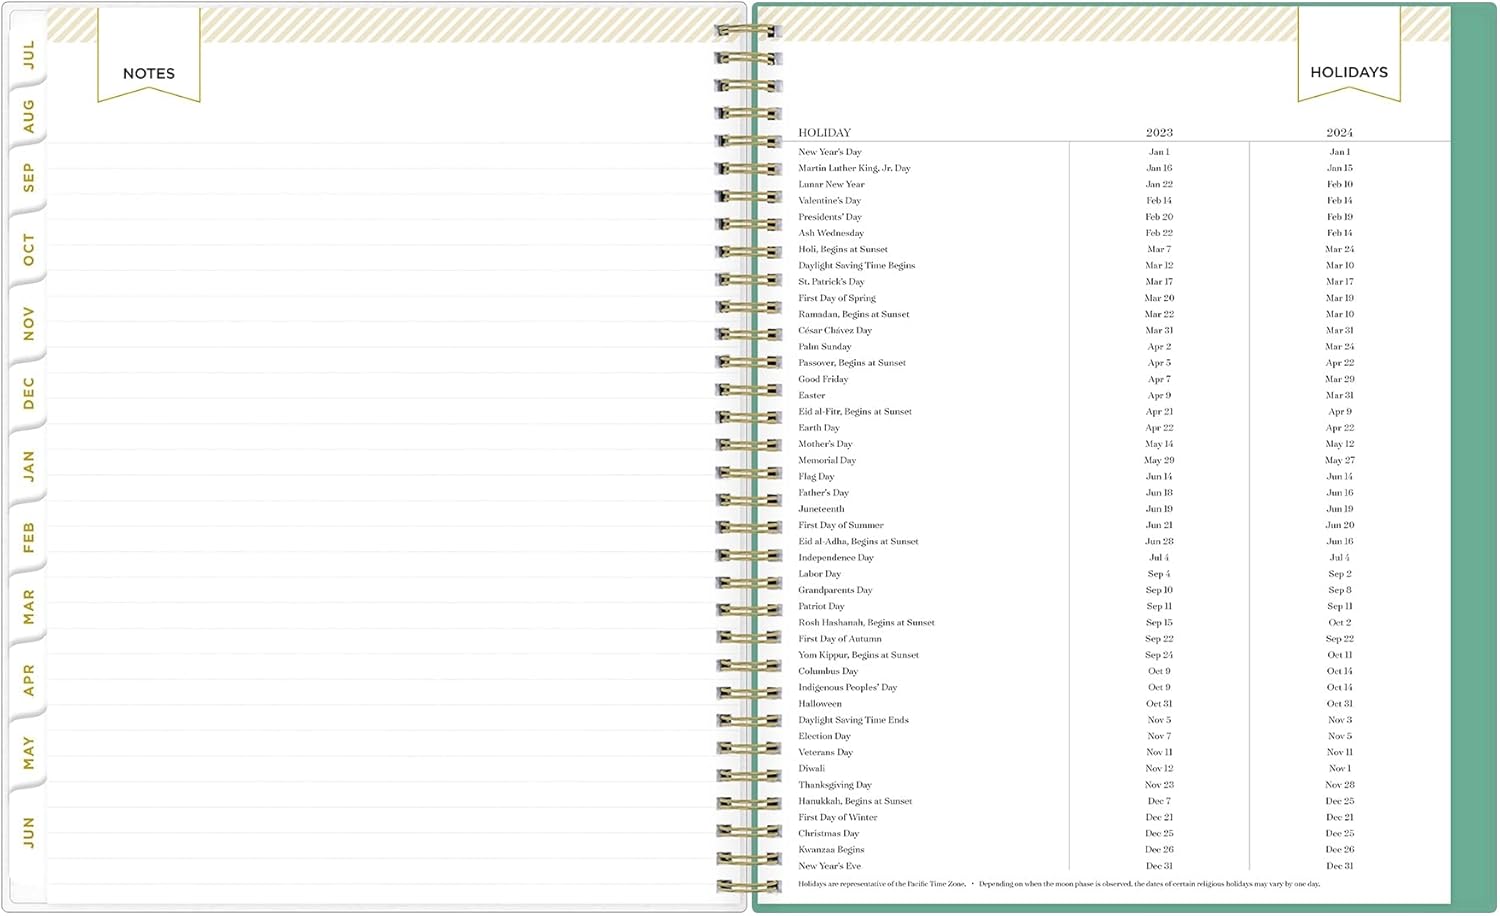Click the Kwanzaa Begins entry
The width and height of the screenshot is (1500, 916).
click(831, 850)
